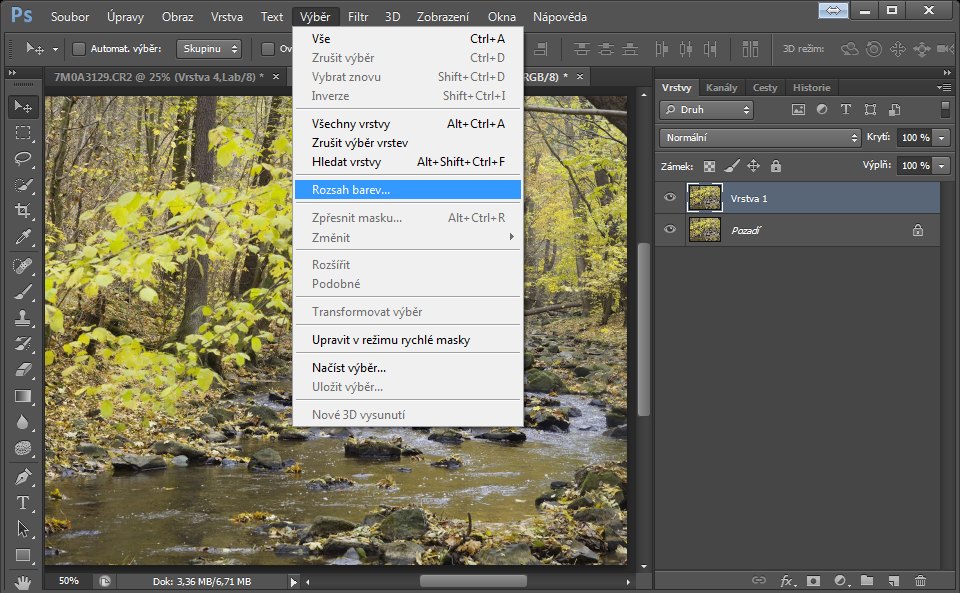
Task: Select the Pen tool
Action: point(23,476)
